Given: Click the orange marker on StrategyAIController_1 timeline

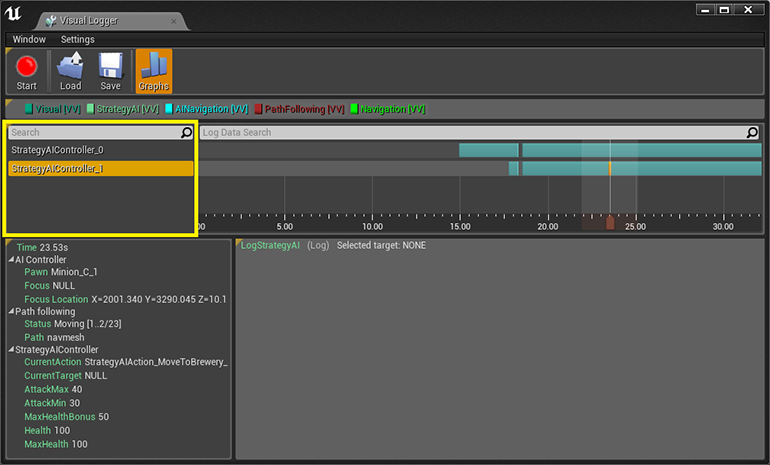Looking at the screenshot, I should pos(610,168).
